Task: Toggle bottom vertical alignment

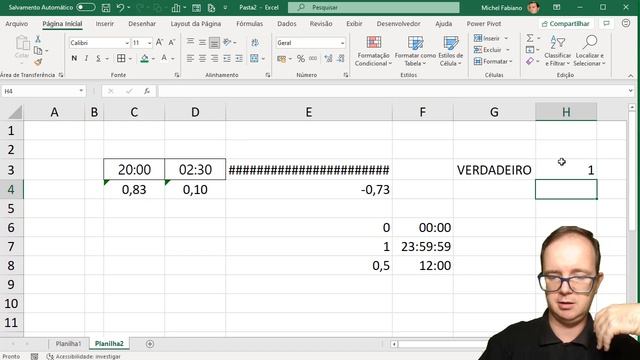Action: tap(214, 42)
